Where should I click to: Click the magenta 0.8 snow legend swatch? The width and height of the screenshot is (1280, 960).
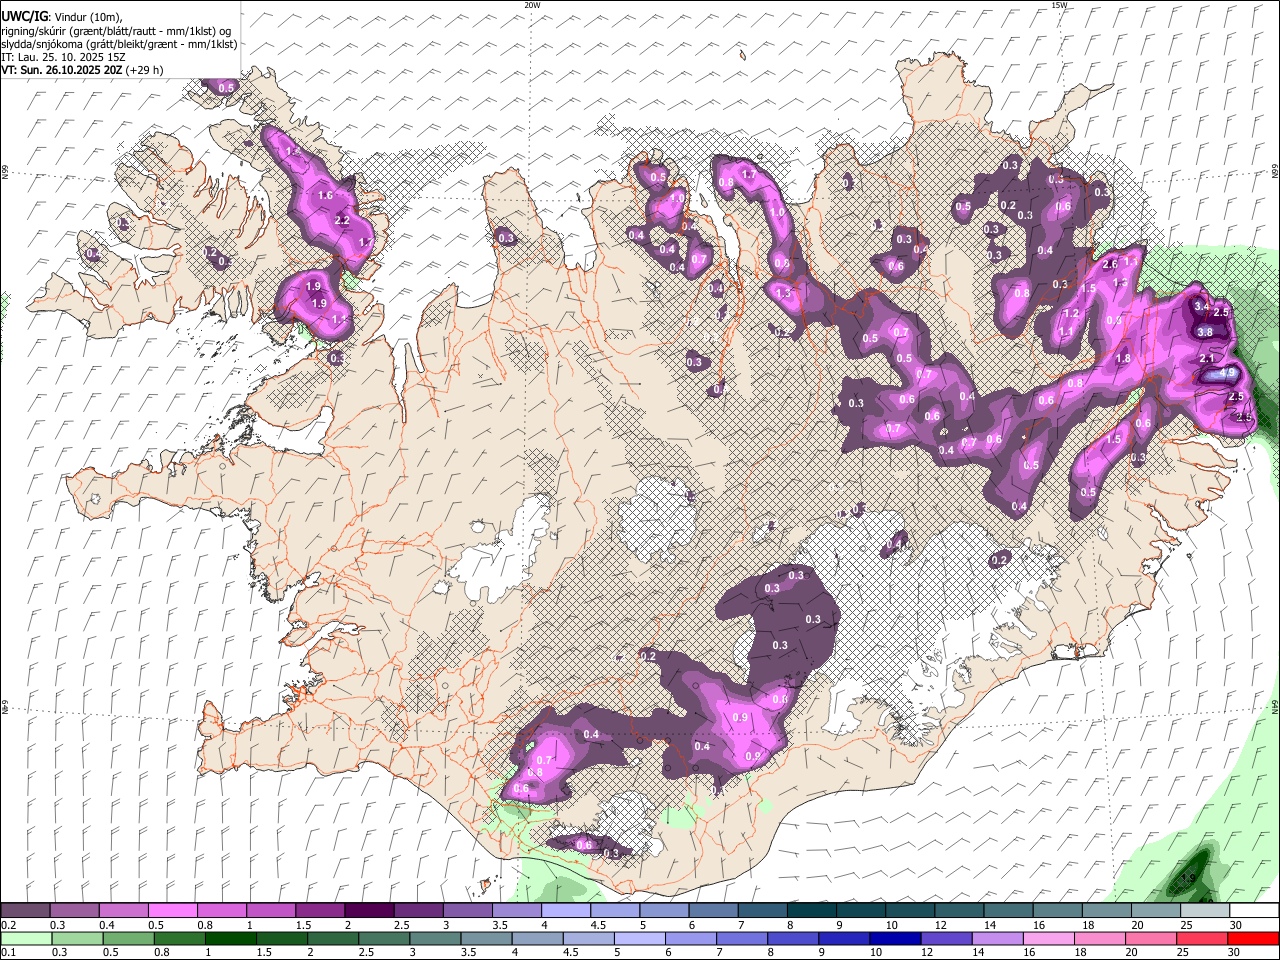(222, 911)
